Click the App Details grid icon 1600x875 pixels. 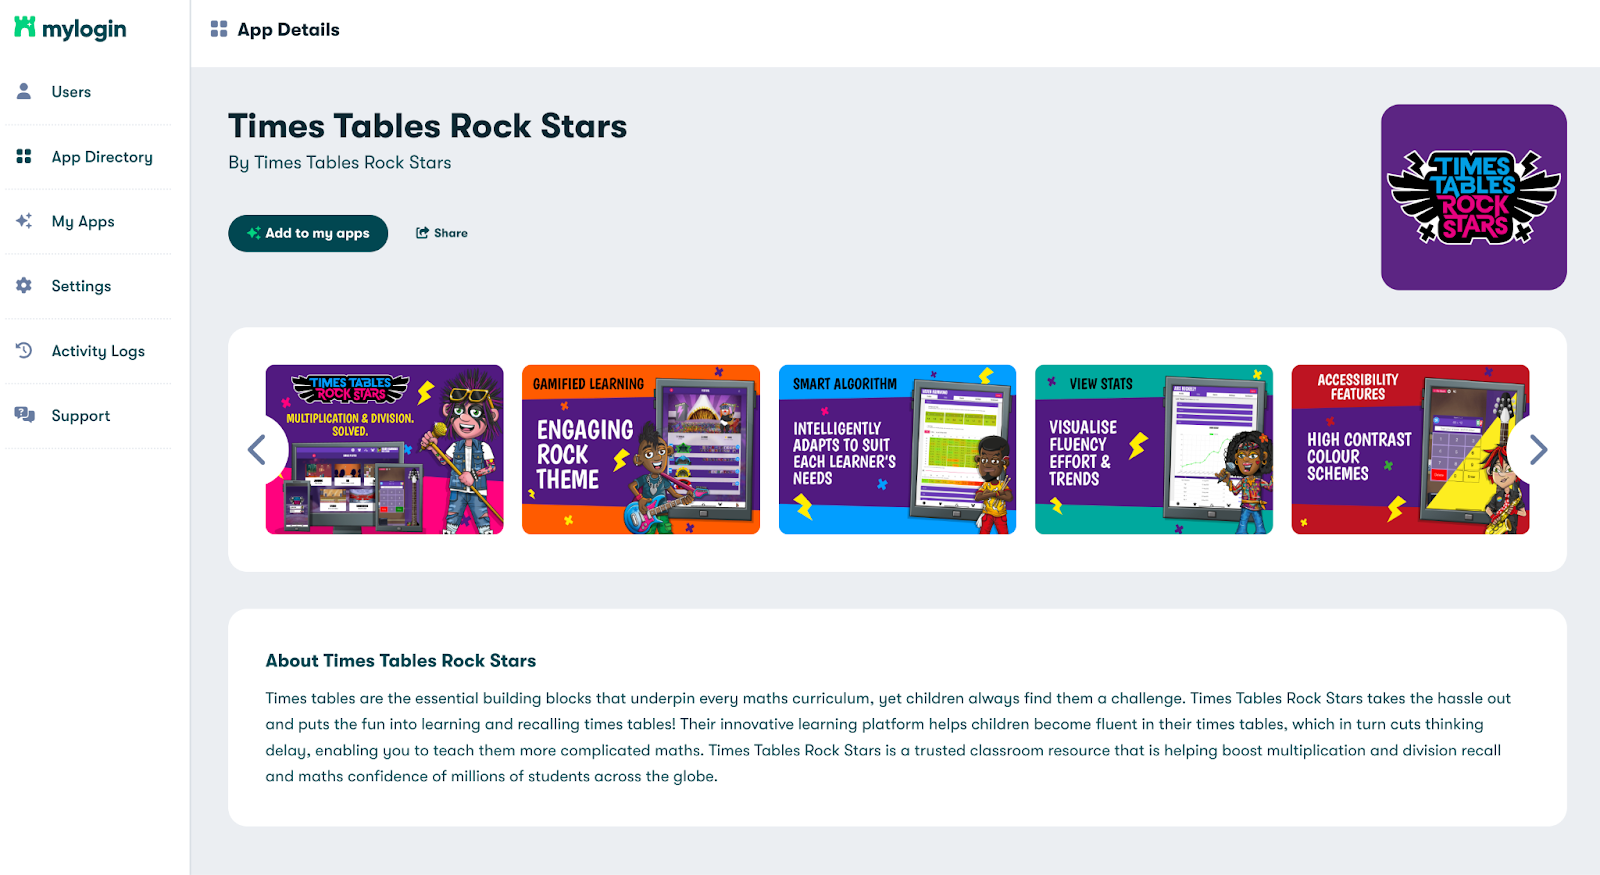pyautogui.click(x=219, y=29)
